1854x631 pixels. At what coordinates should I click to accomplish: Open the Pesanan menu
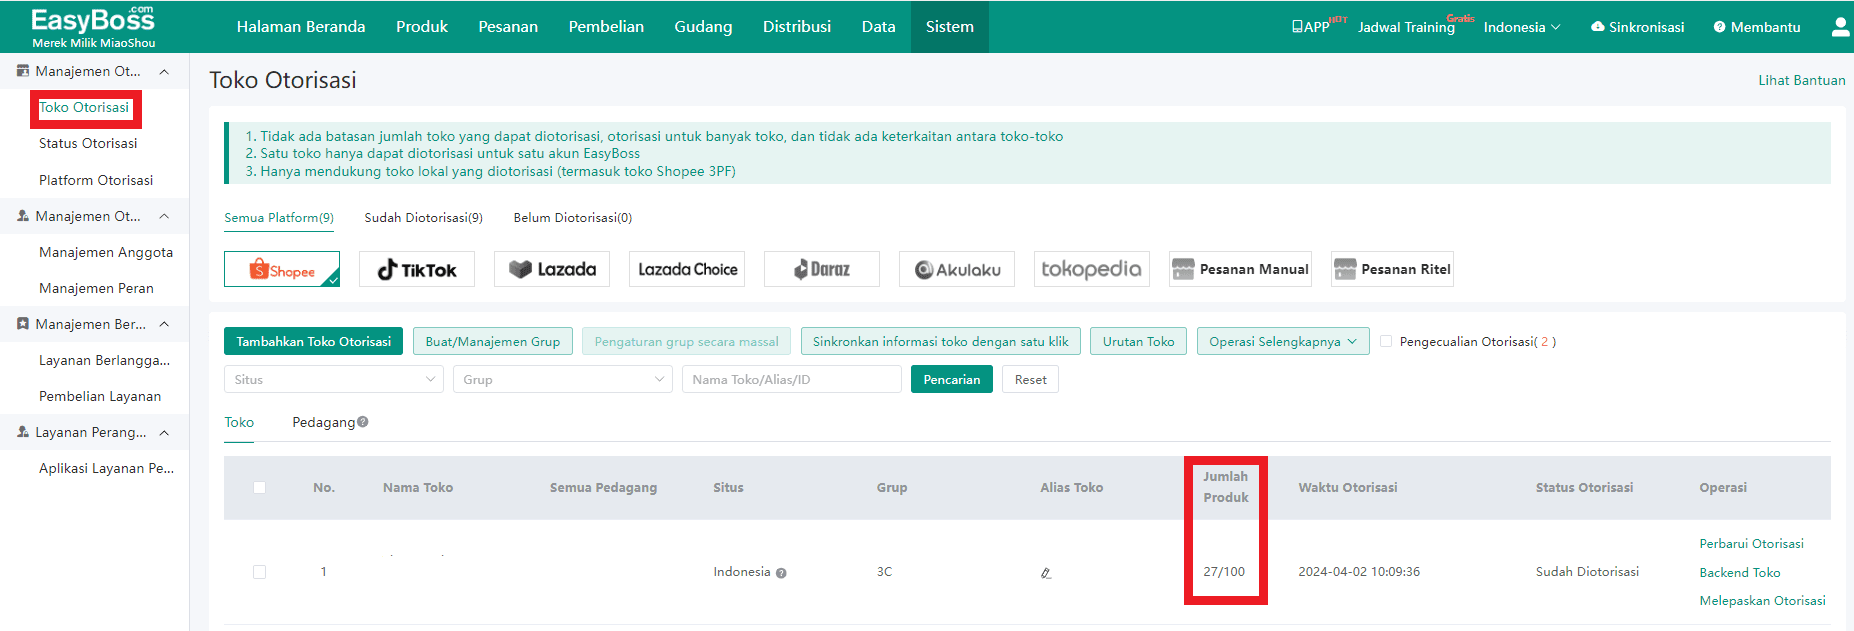(x=508, y=27)
